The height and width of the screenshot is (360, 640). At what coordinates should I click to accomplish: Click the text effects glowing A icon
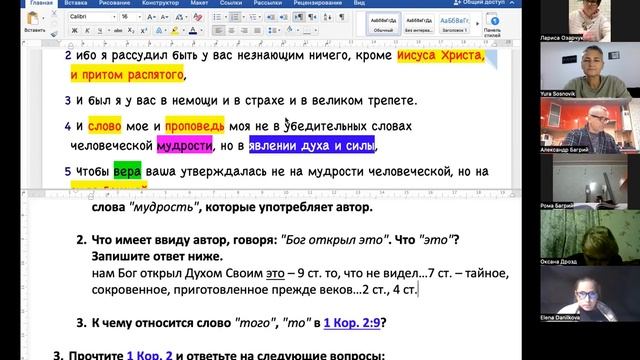pos(159,31)
